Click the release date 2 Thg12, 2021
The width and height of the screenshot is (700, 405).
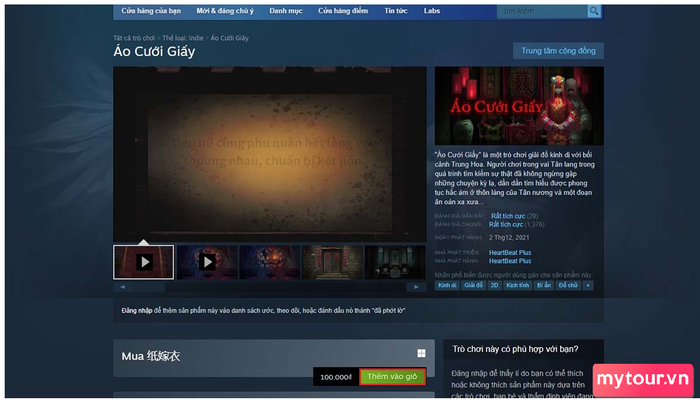pos(509,238)
